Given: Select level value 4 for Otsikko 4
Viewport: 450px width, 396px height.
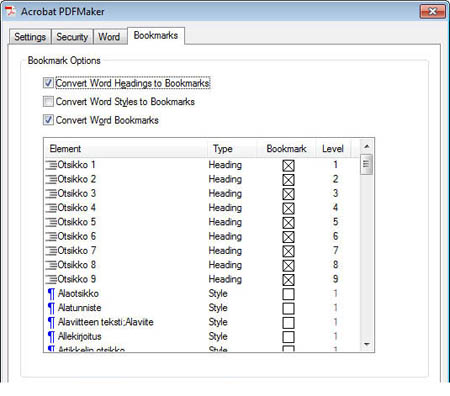Looking at the screenshot, I should tap(335, 208).
